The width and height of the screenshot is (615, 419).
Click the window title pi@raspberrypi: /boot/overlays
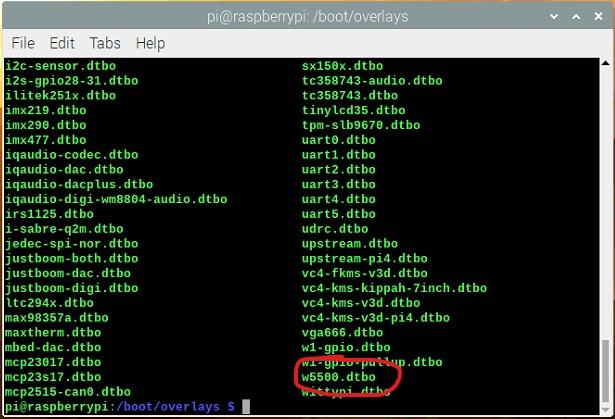(x=308, y=17)
